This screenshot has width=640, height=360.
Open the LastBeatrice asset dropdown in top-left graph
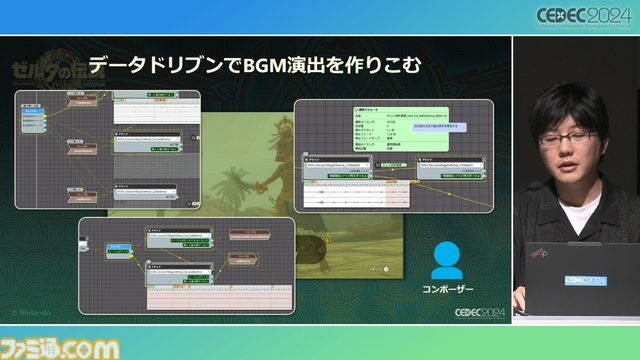pos(146,191)
